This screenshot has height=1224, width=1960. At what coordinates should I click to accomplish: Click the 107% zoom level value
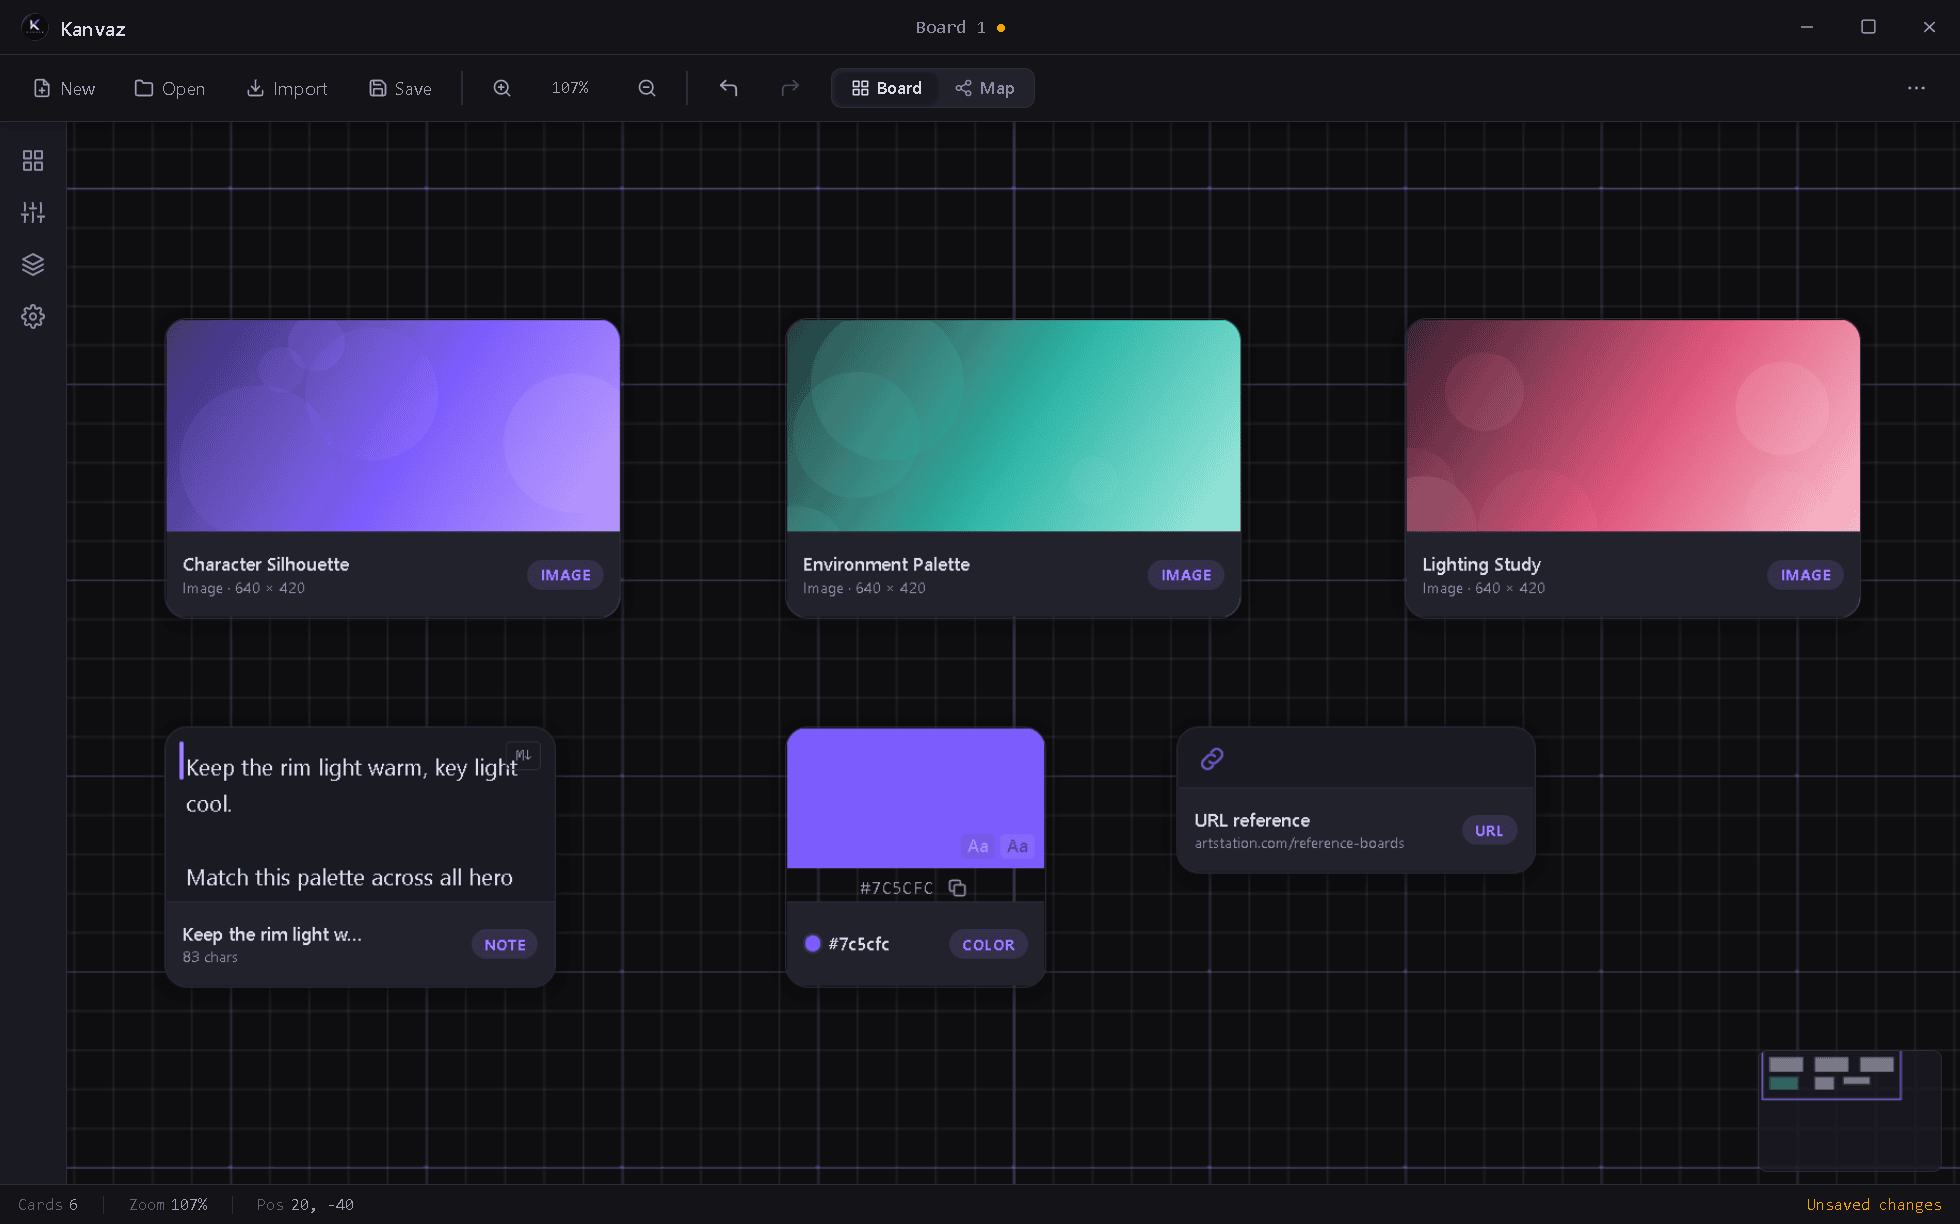[x=570, y=88]
